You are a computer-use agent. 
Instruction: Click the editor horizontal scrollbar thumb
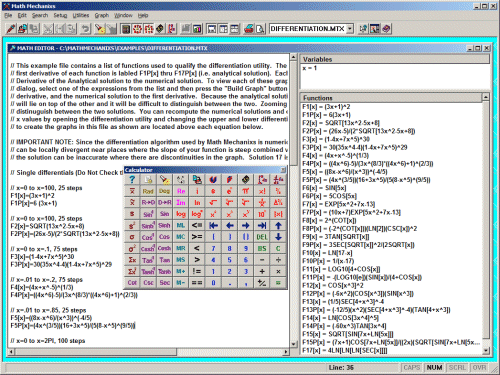(96, 352)
